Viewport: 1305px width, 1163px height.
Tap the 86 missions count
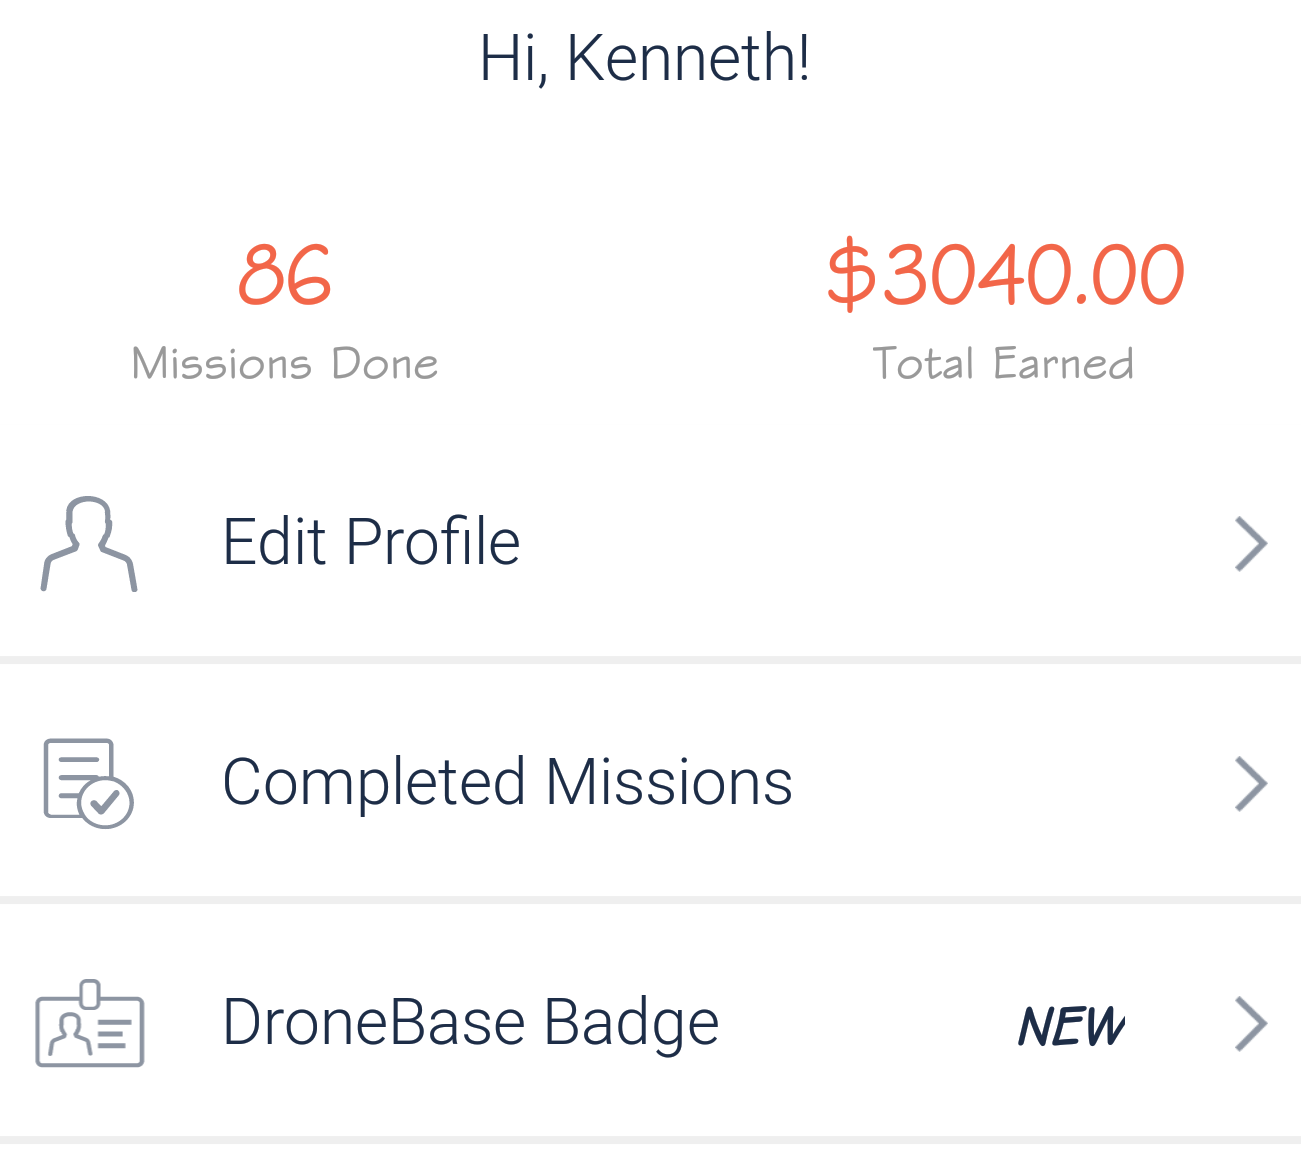pos(285,274)
